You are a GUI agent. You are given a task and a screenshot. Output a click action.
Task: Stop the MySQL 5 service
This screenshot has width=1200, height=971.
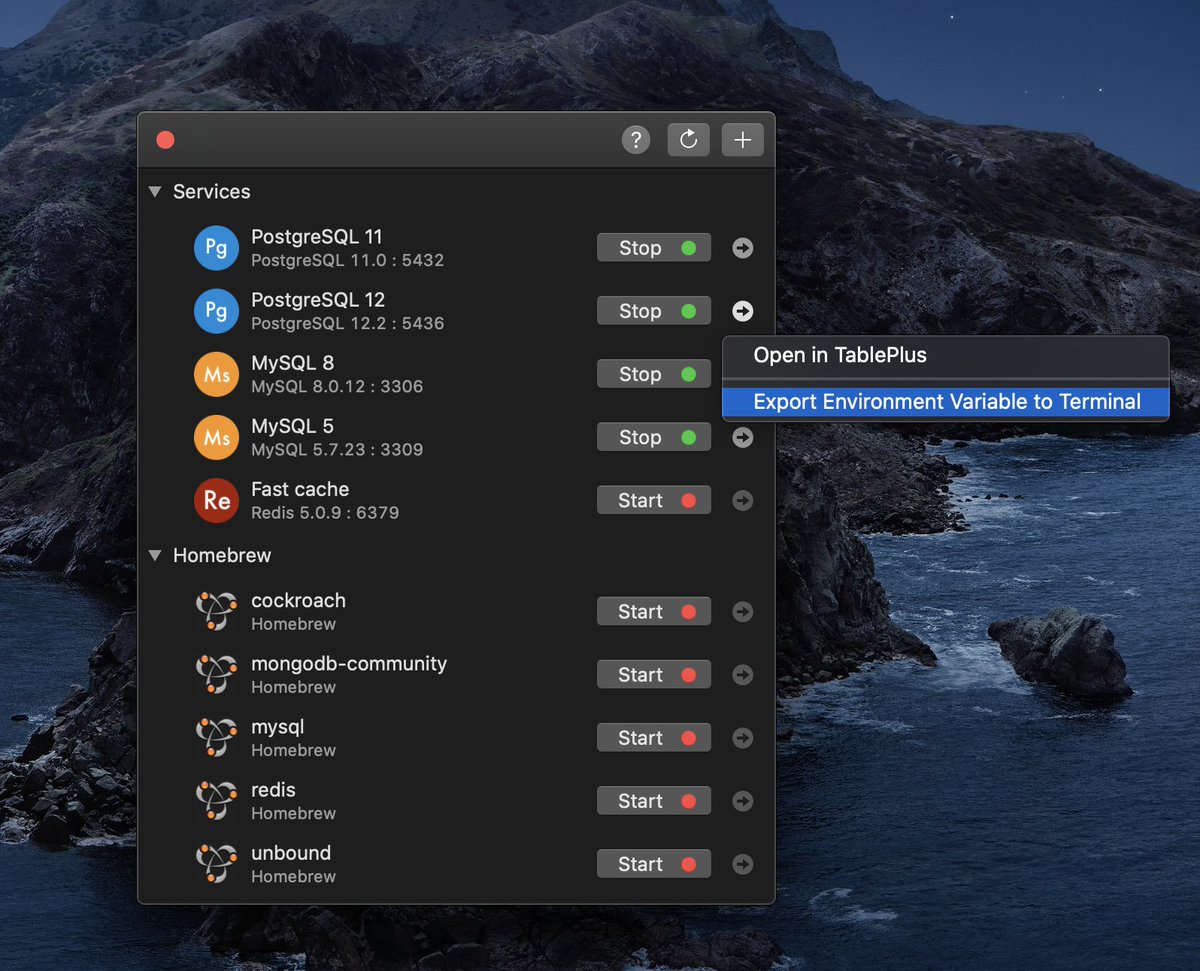pos(654,437)
